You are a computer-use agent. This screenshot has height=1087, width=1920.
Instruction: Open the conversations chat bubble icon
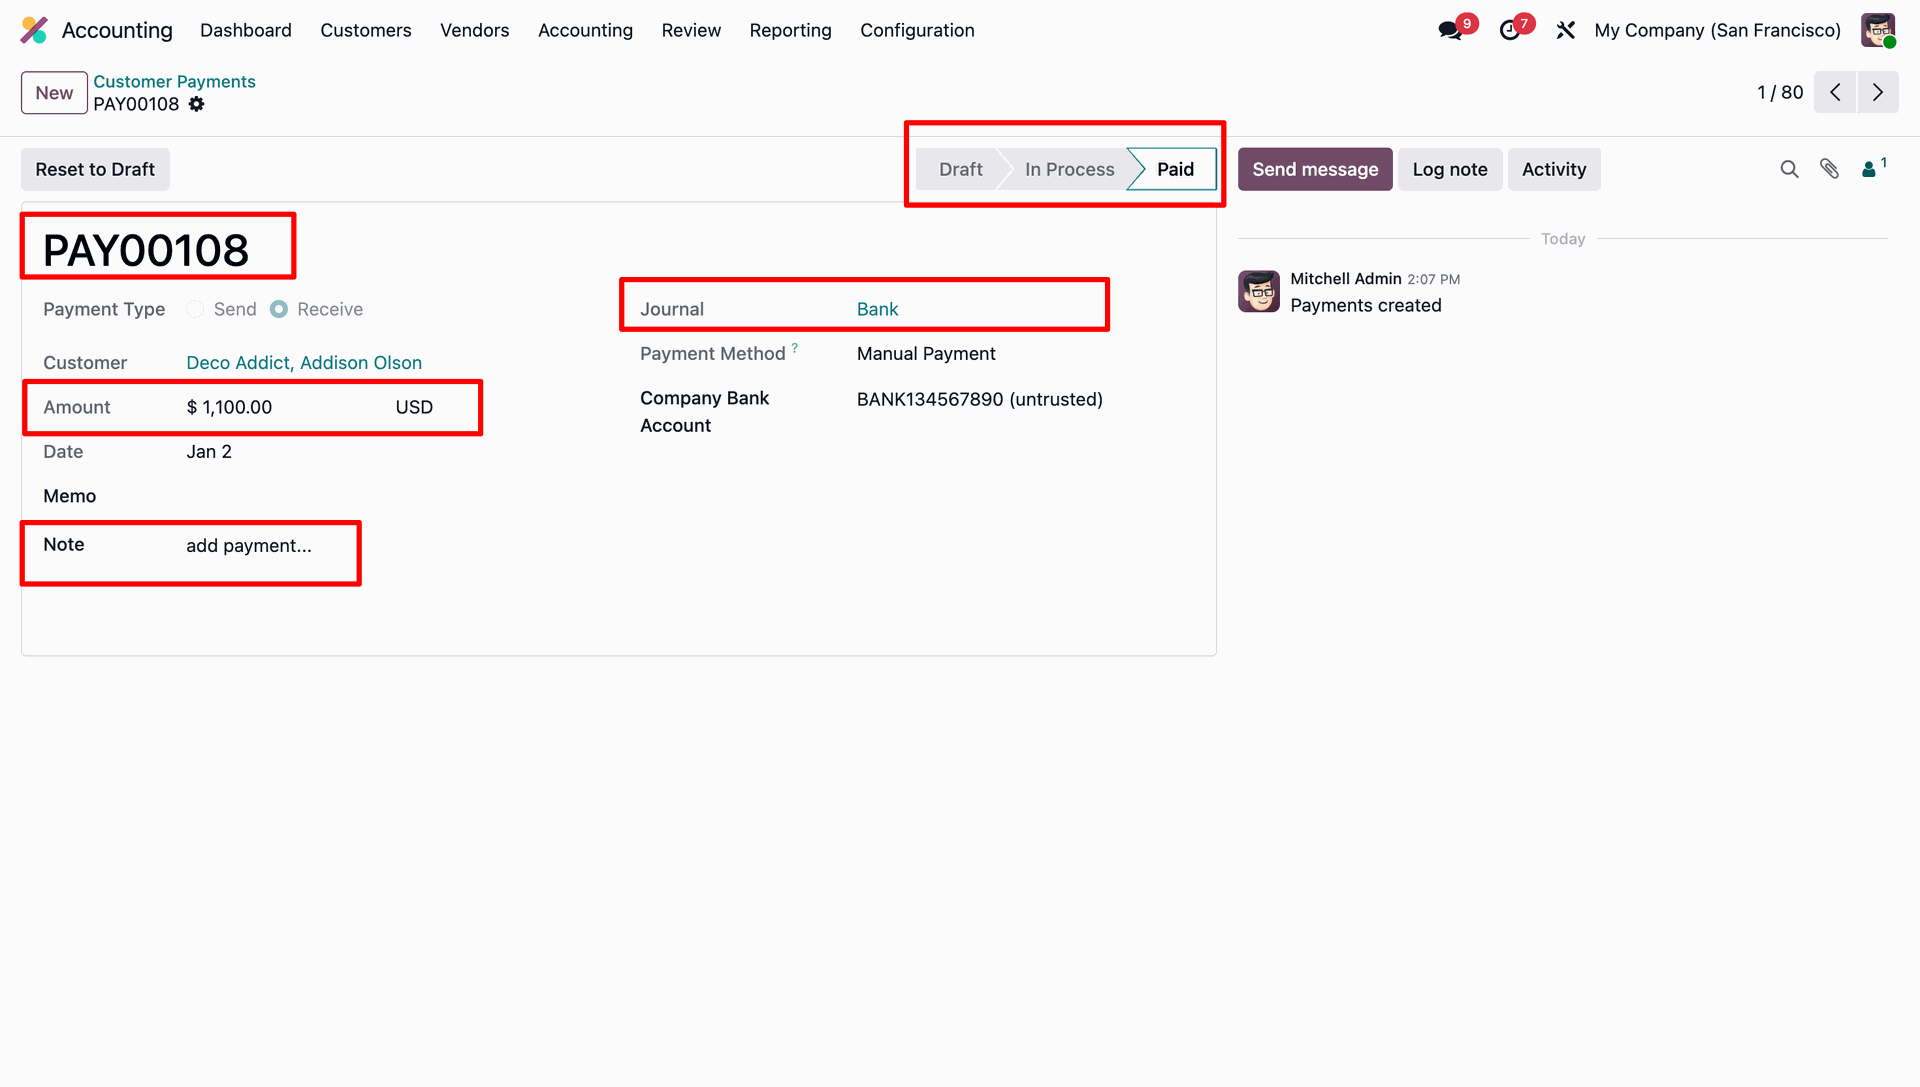(x=1450, y=30)
